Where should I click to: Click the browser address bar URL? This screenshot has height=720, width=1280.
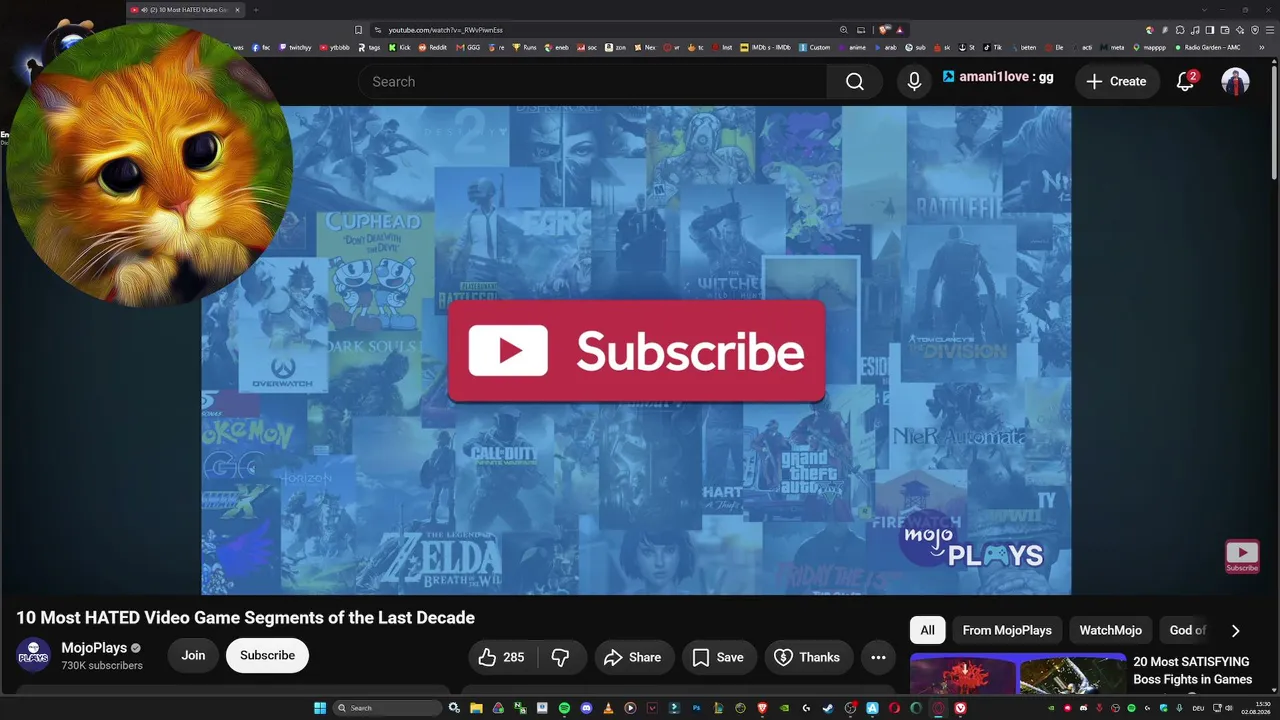[x=445, y=30]
